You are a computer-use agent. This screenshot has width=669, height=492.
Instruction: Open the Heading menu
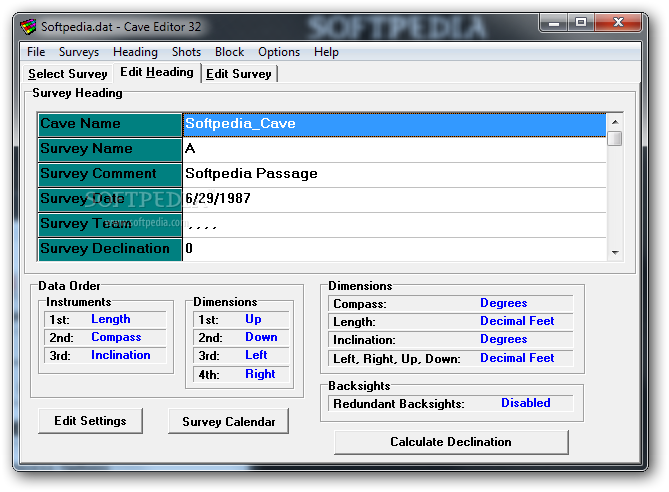135,52
